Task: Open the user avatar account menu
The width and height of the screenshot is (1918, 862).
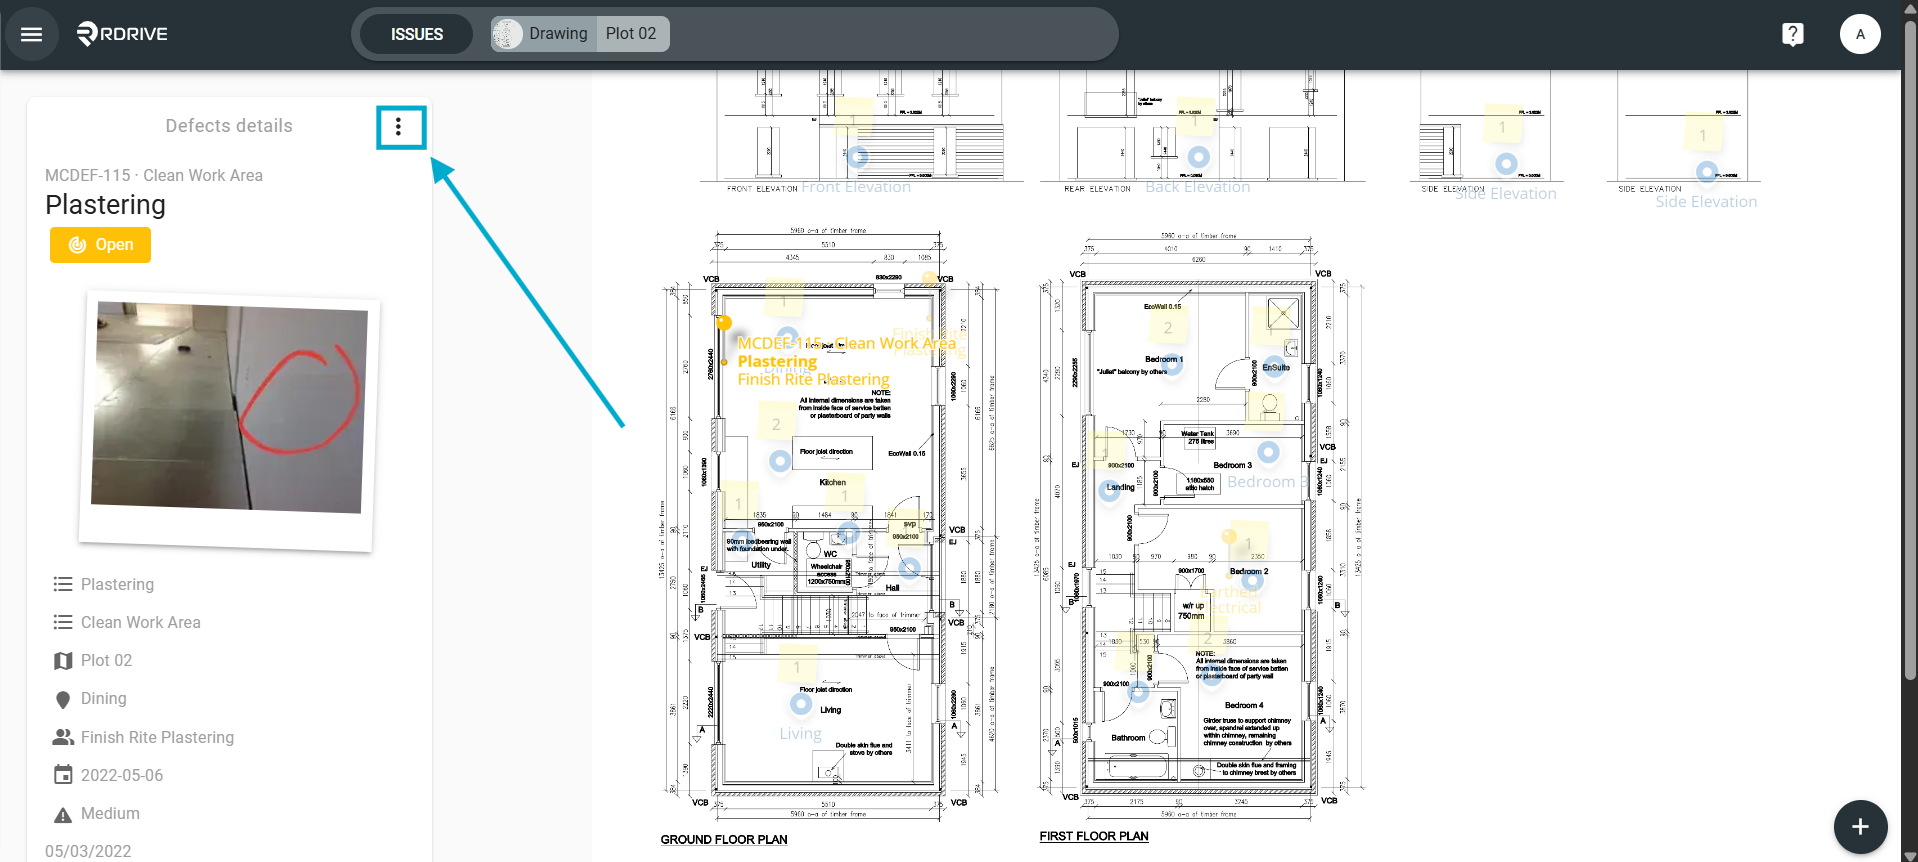Action: point(1860,34)
